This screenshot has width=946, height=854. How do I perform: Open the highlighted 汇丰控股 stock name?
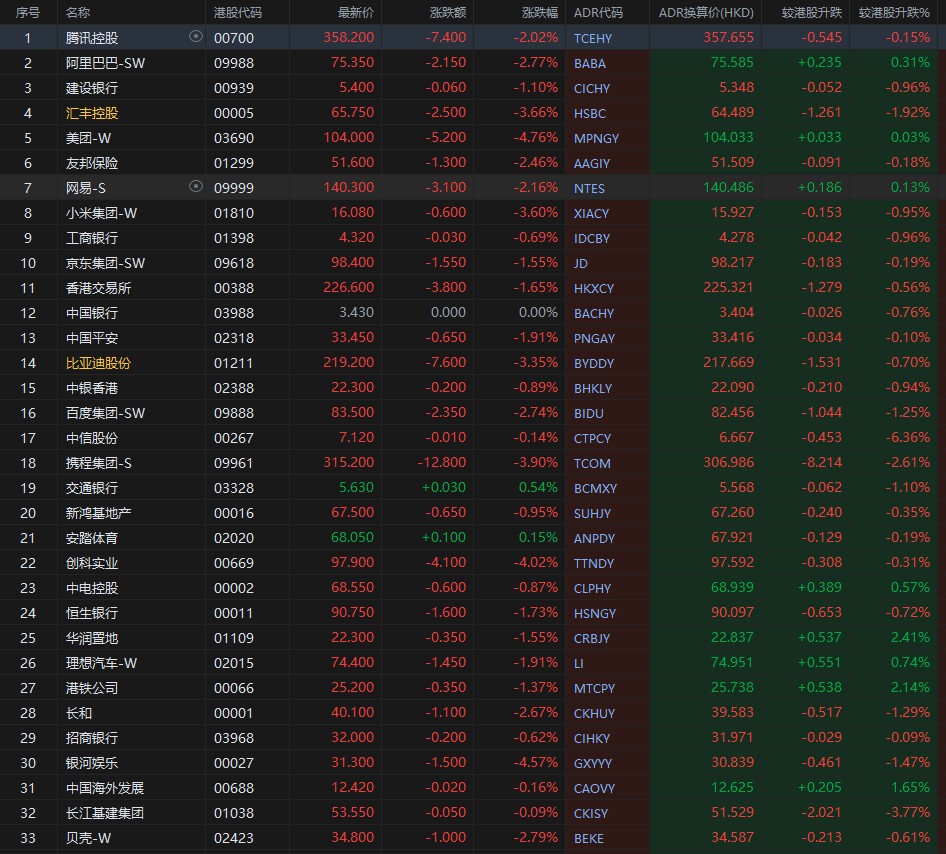92,113
